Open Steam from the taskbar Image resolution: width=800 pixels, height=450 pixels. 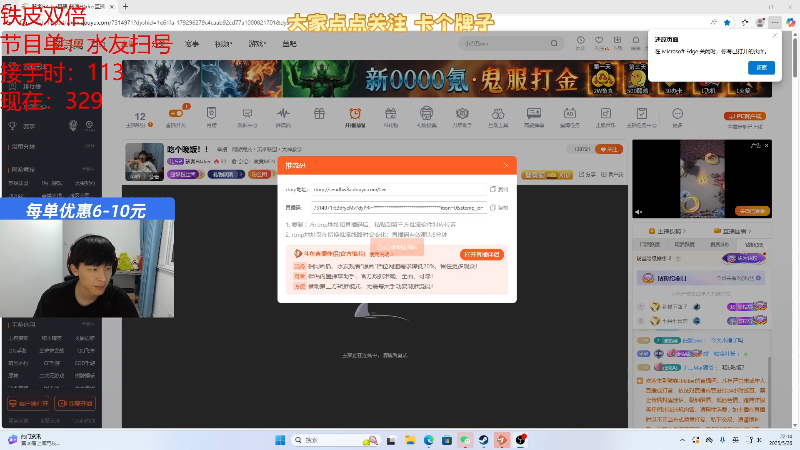click(x=483, y=440)
